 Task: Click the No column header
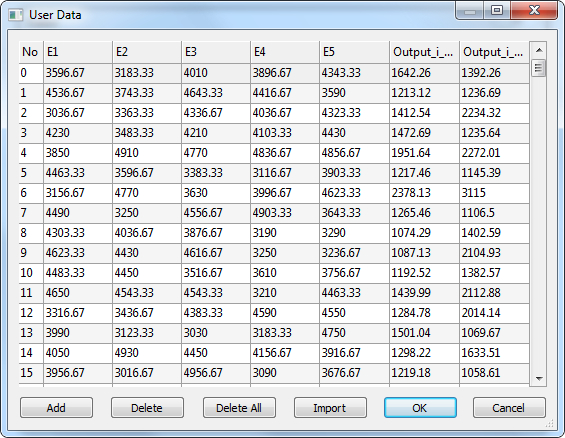click(x=31, y=52)
